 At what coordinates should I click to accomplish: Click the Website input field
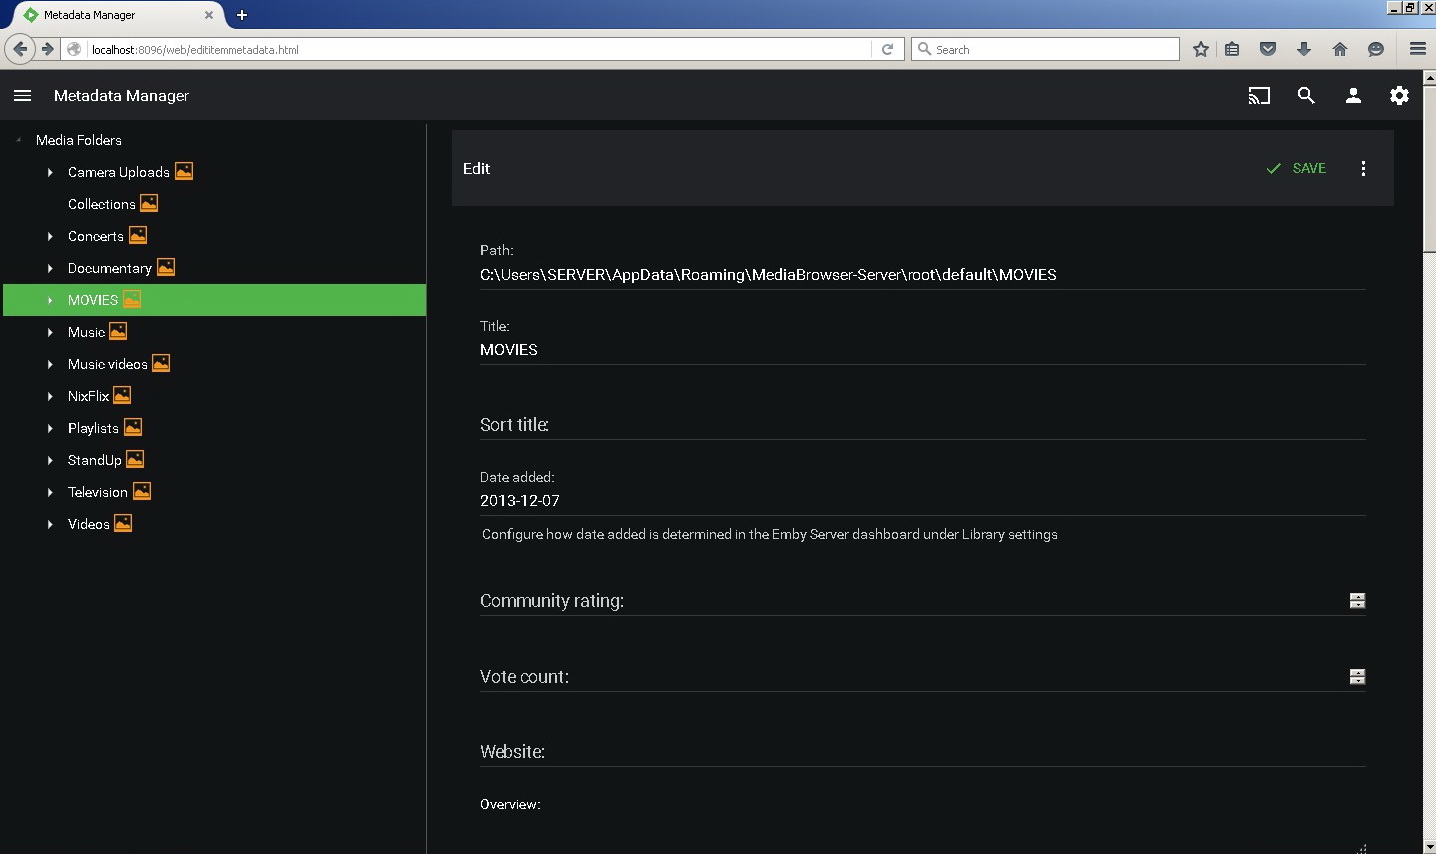coord(922,752)
